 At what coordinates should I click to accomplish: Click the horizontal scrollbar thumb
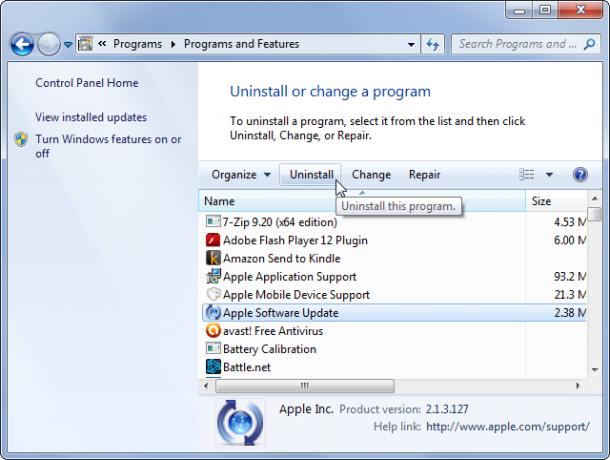(x=305, y=386)
